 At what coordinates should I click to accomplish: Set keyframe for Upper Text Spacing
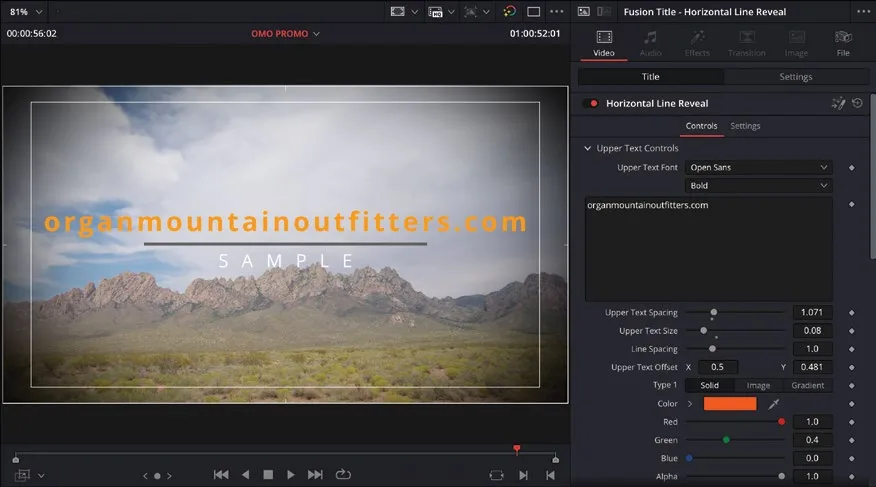tap(851, 313)
